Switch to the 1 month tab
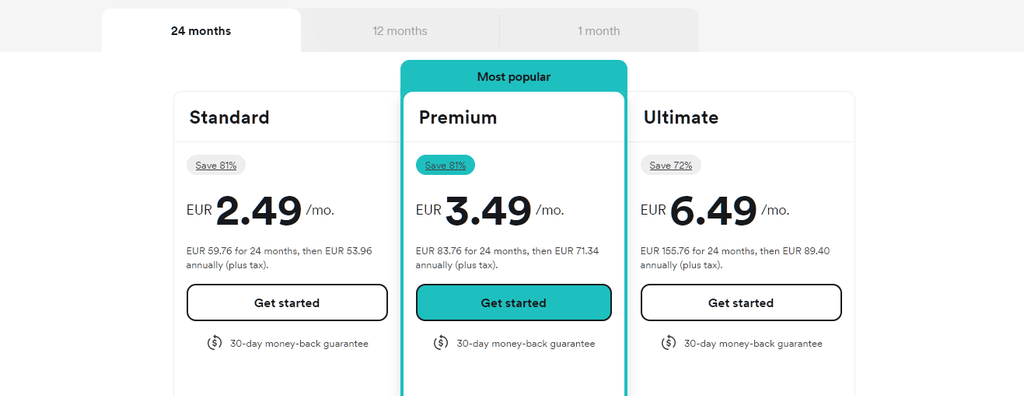This screenshot has width=1024, height=396. (599, 31)
